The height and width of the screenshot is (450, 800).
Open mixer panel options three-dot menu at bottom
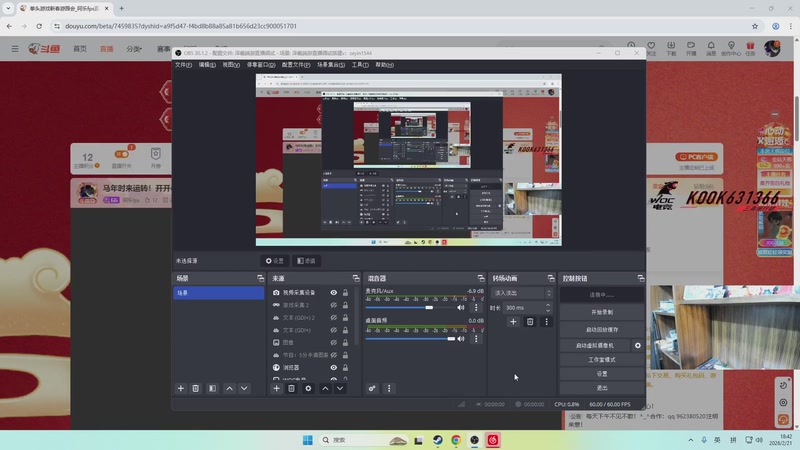(x=389, y=388)
